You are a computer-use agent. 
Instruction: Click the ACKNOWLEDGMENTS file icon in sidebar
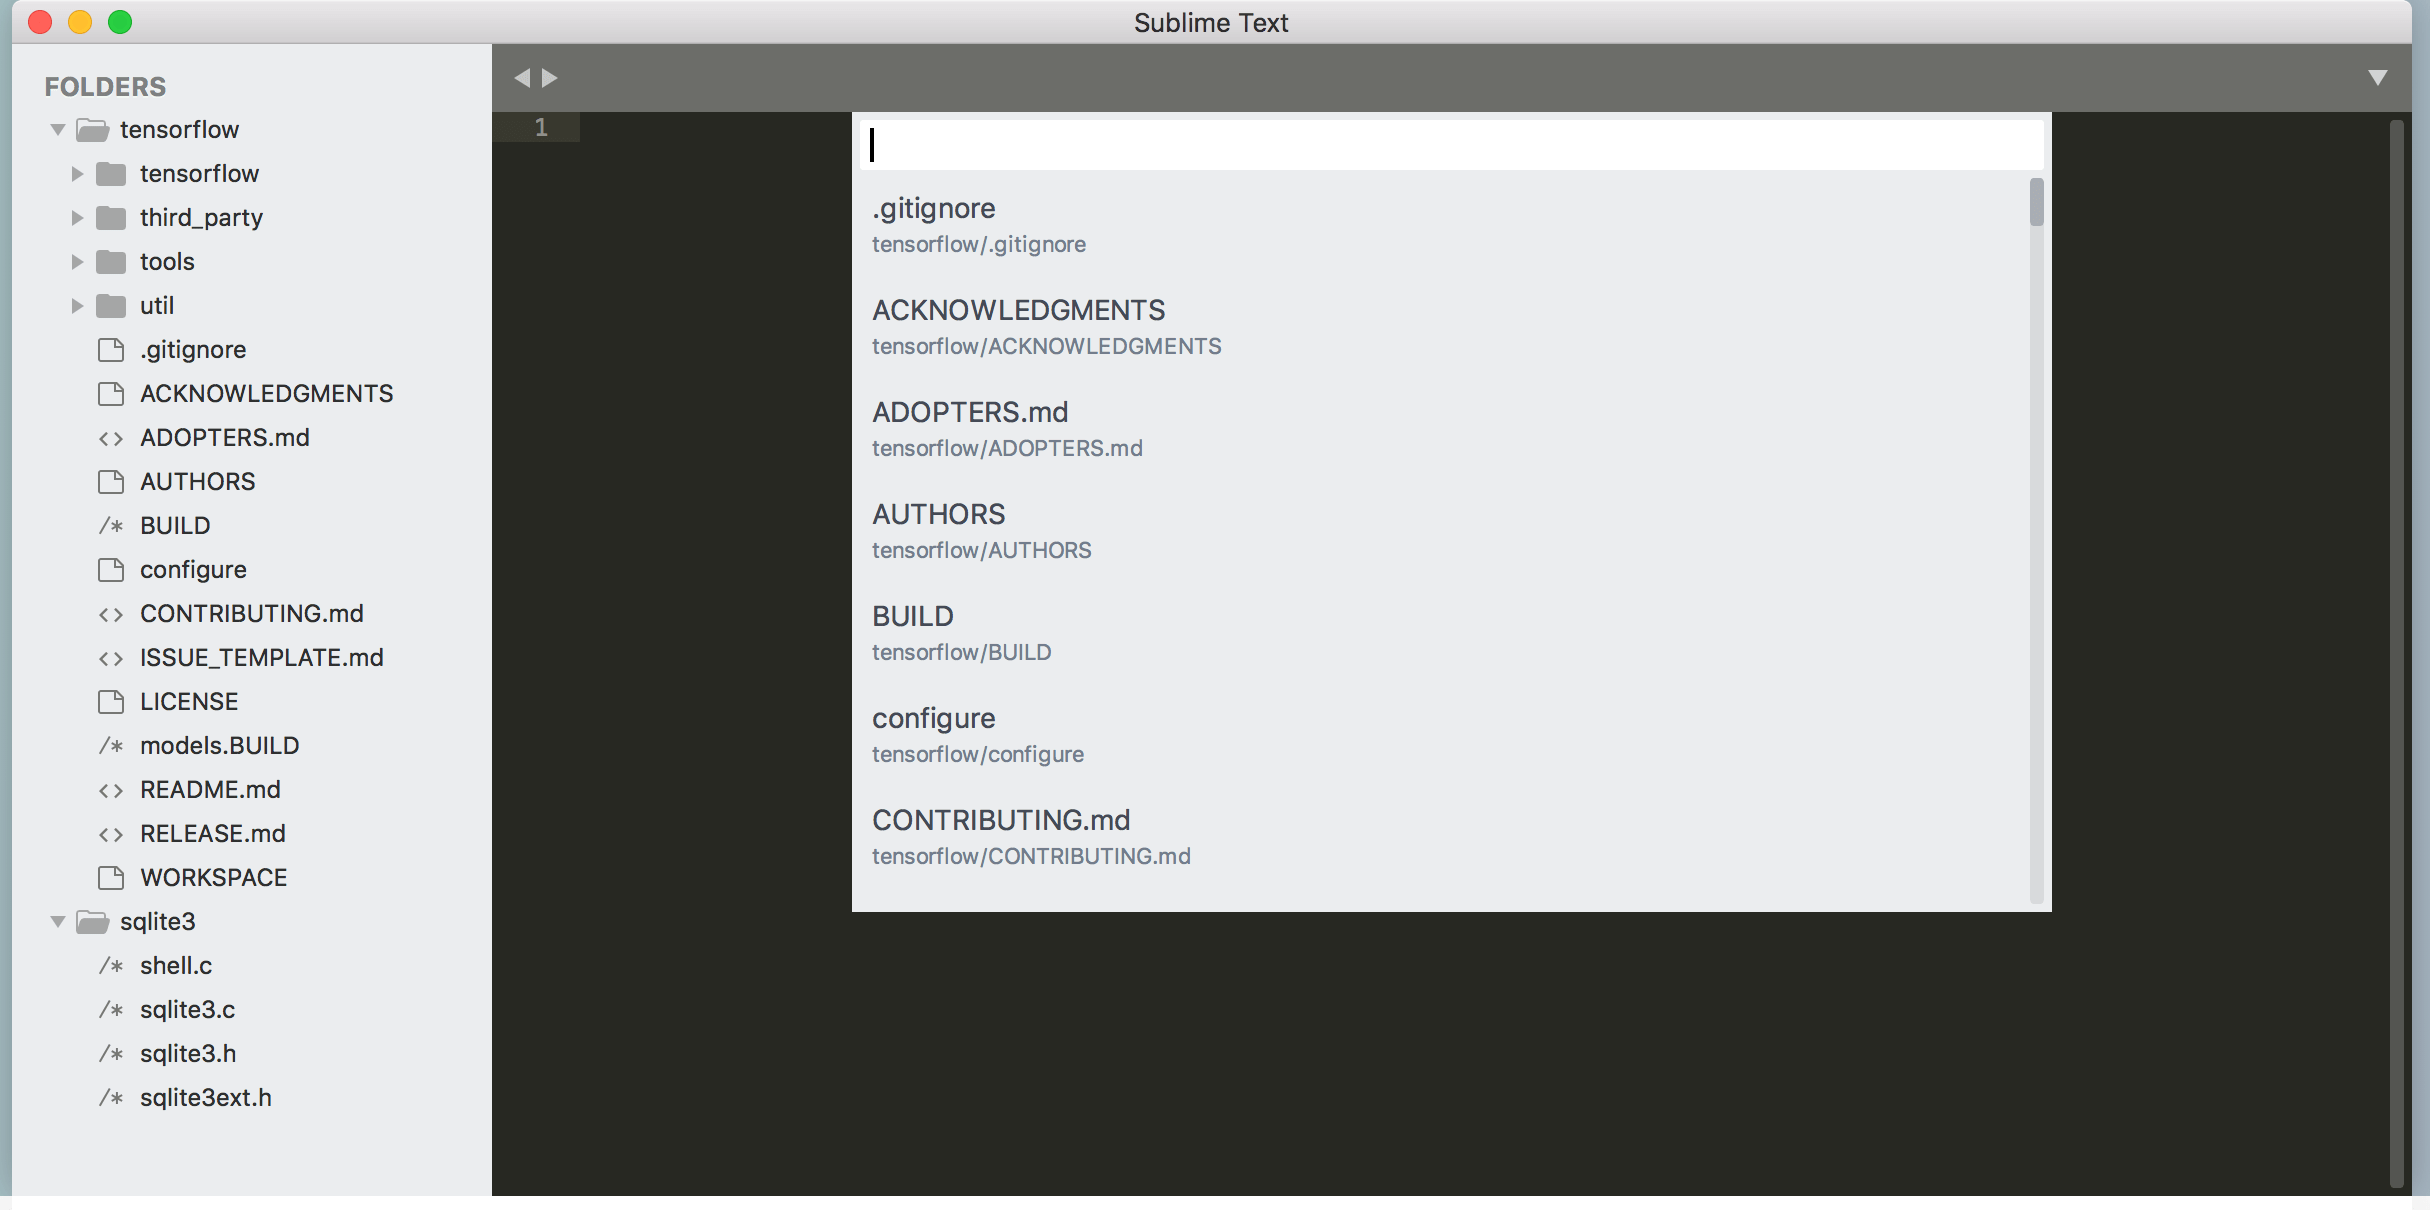(x=111, y=394)
